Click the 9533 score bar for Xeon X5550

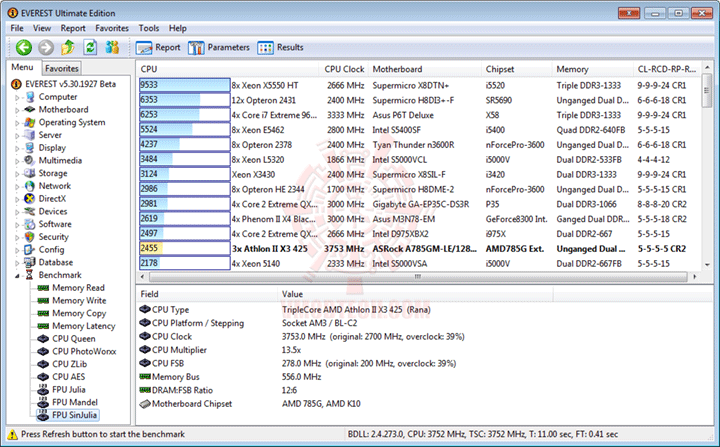point(185,85)
